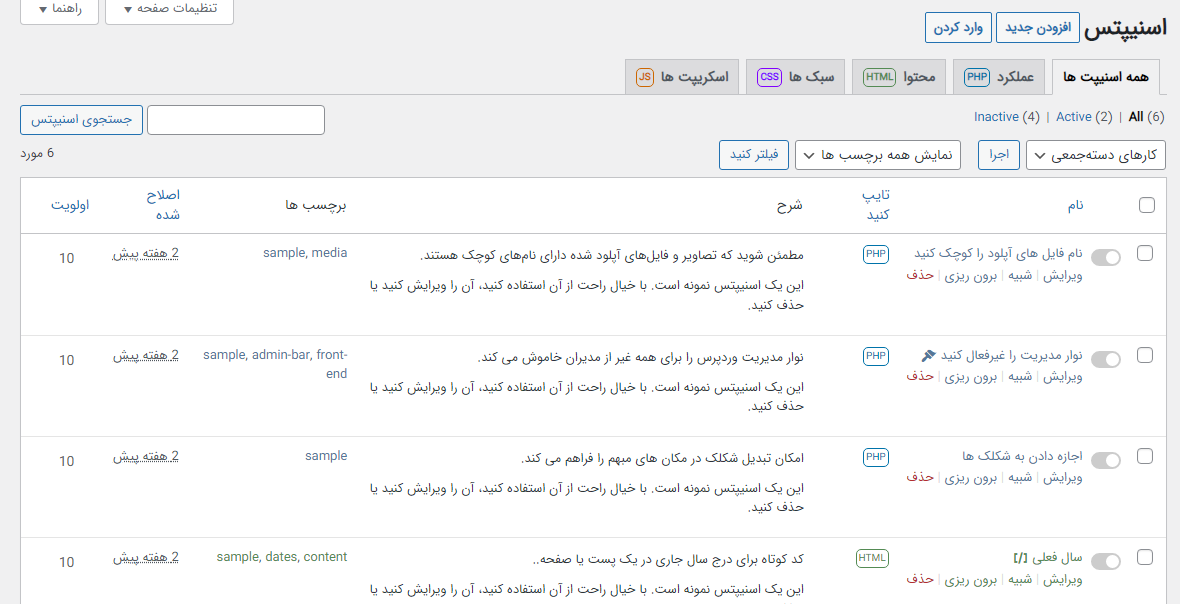Click اجرا apply button

tap(999, 155)
